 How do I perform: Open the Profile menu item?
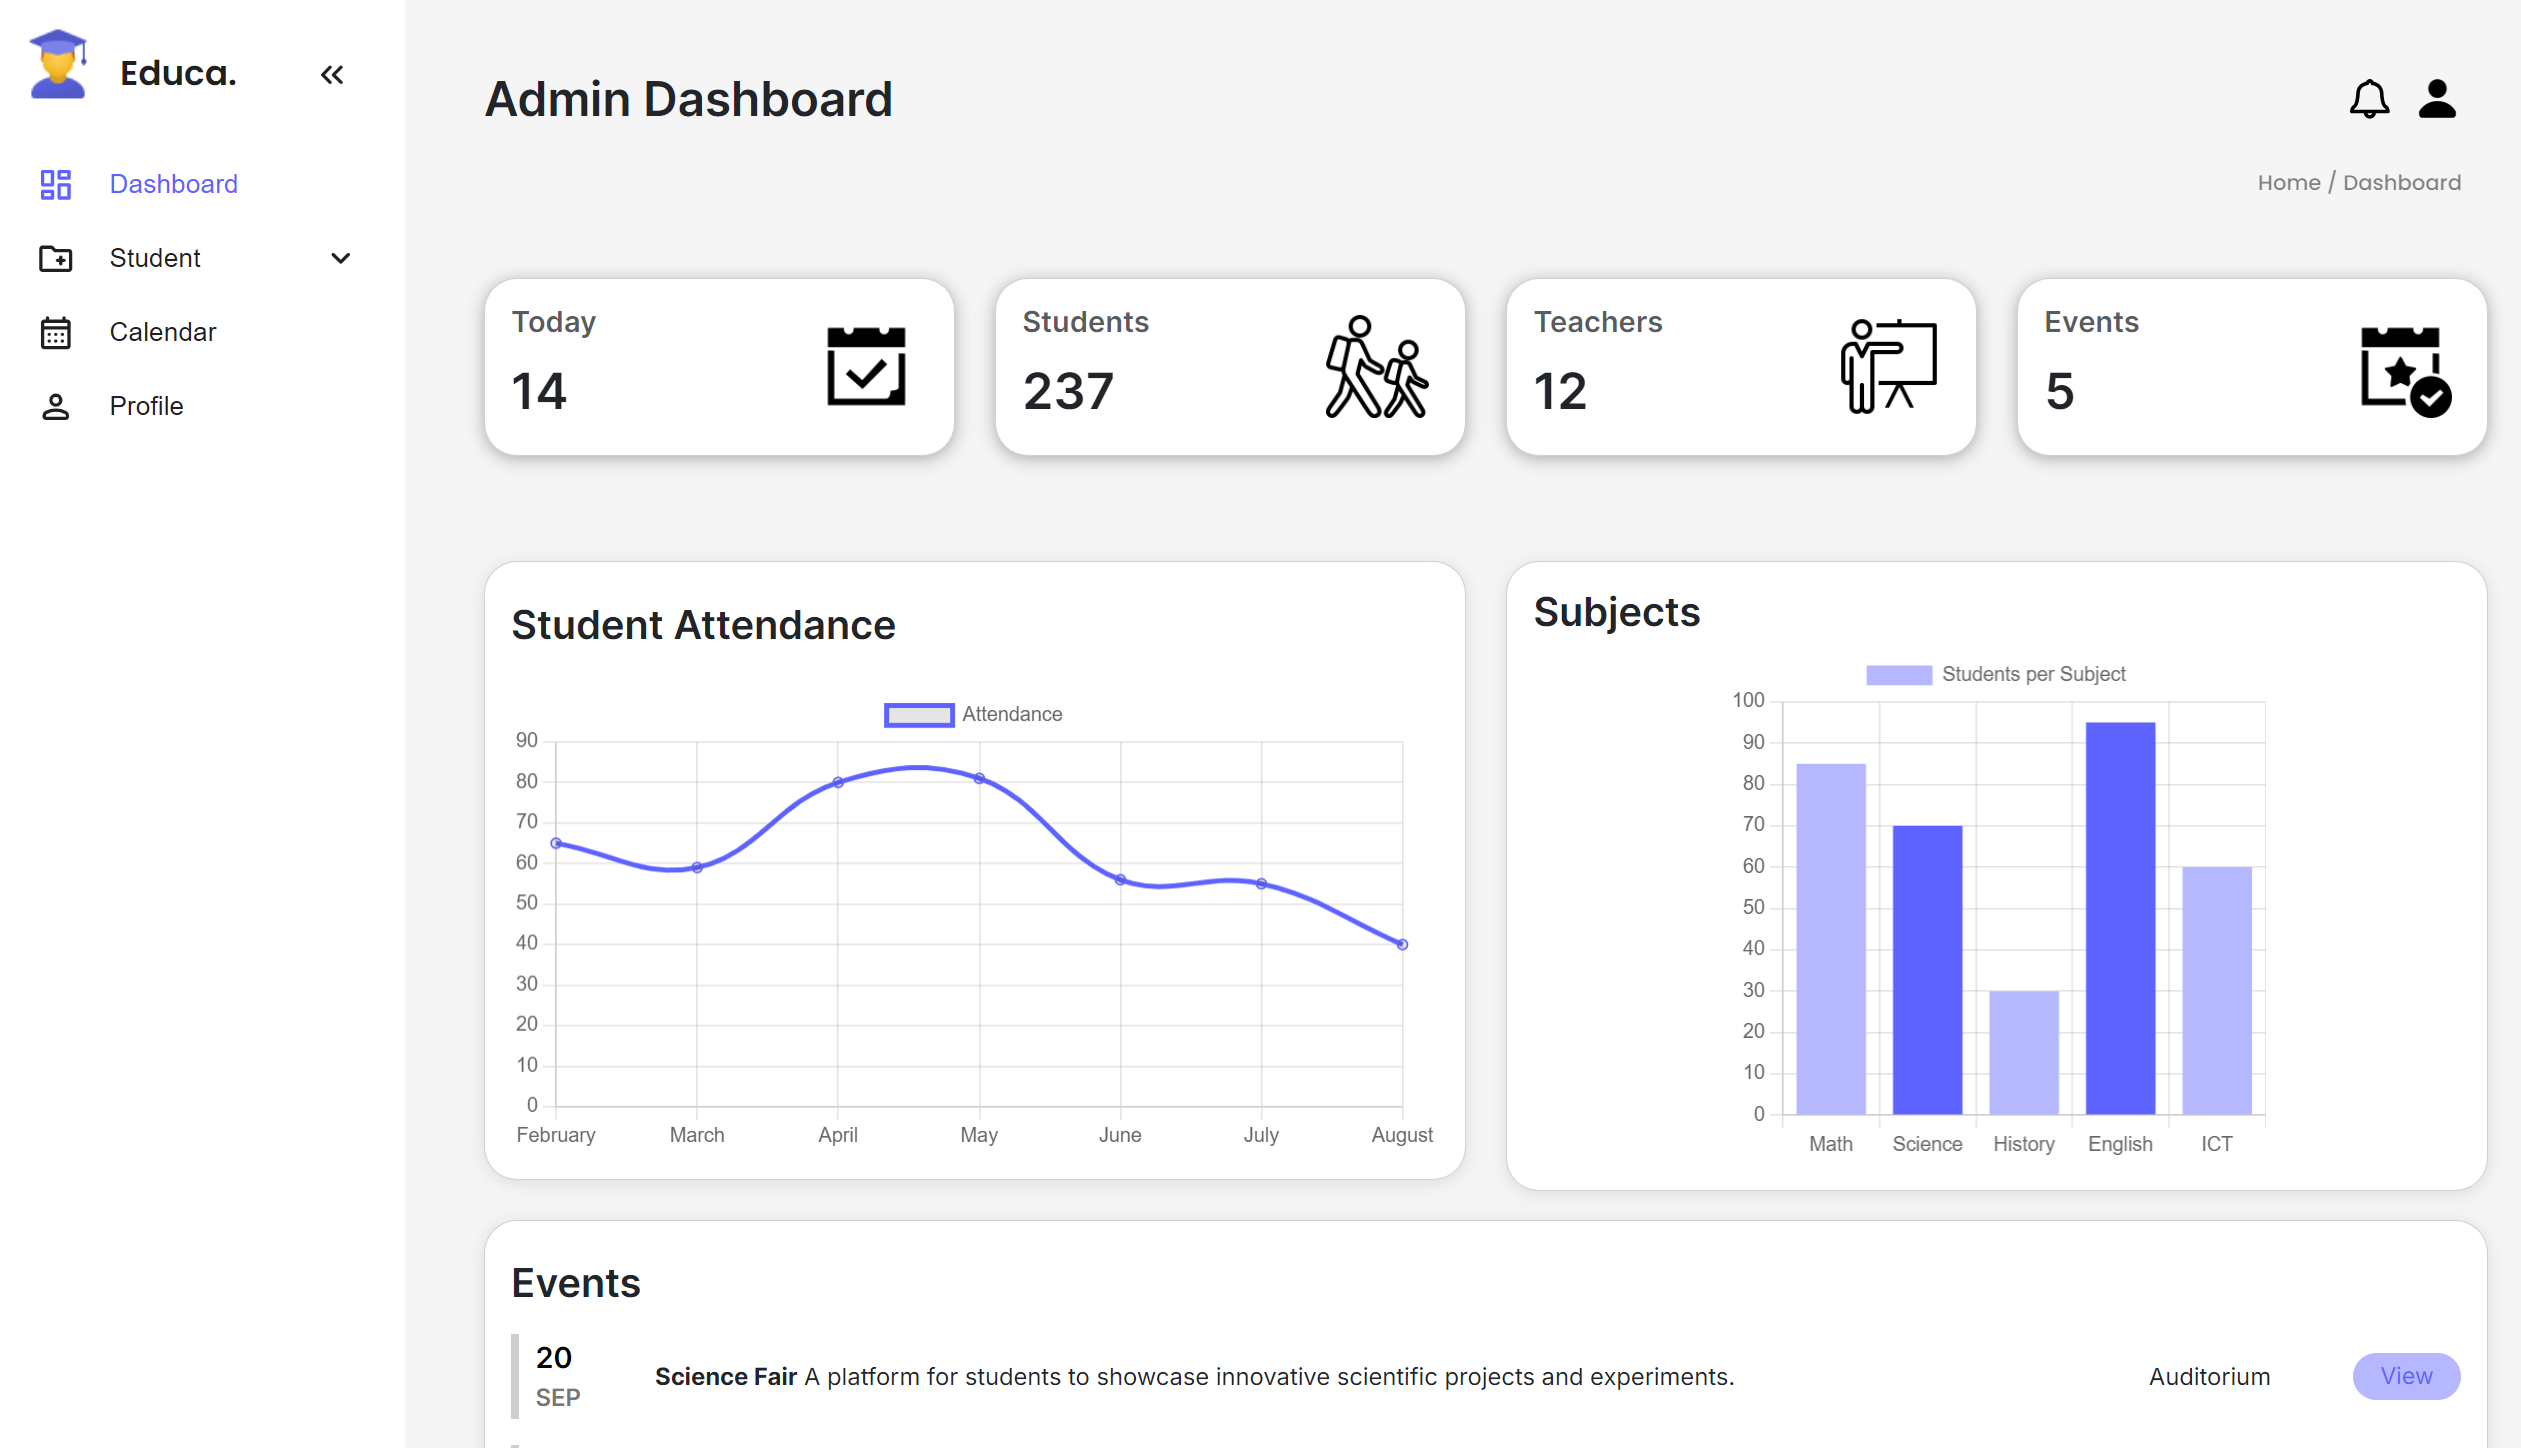click(x=146, y=406)
